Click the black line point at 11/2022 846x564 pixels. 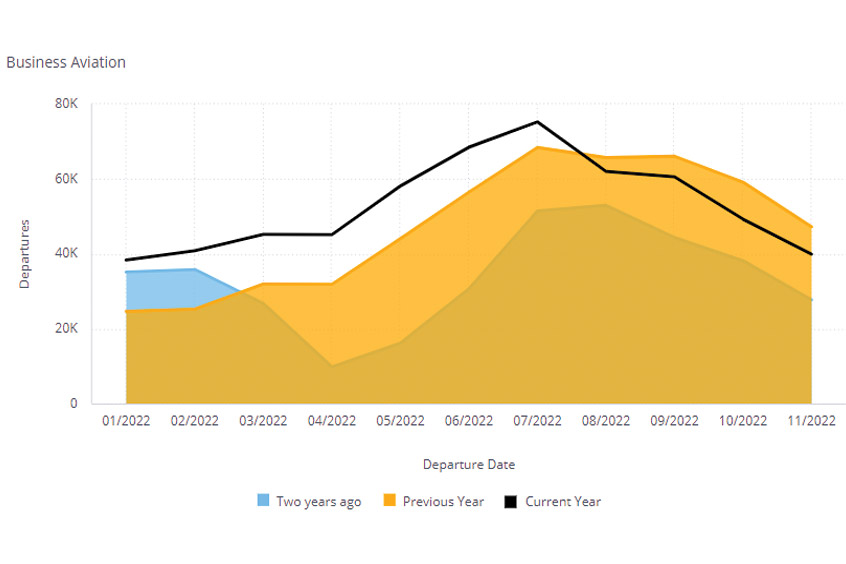click(x=811, y=254)
